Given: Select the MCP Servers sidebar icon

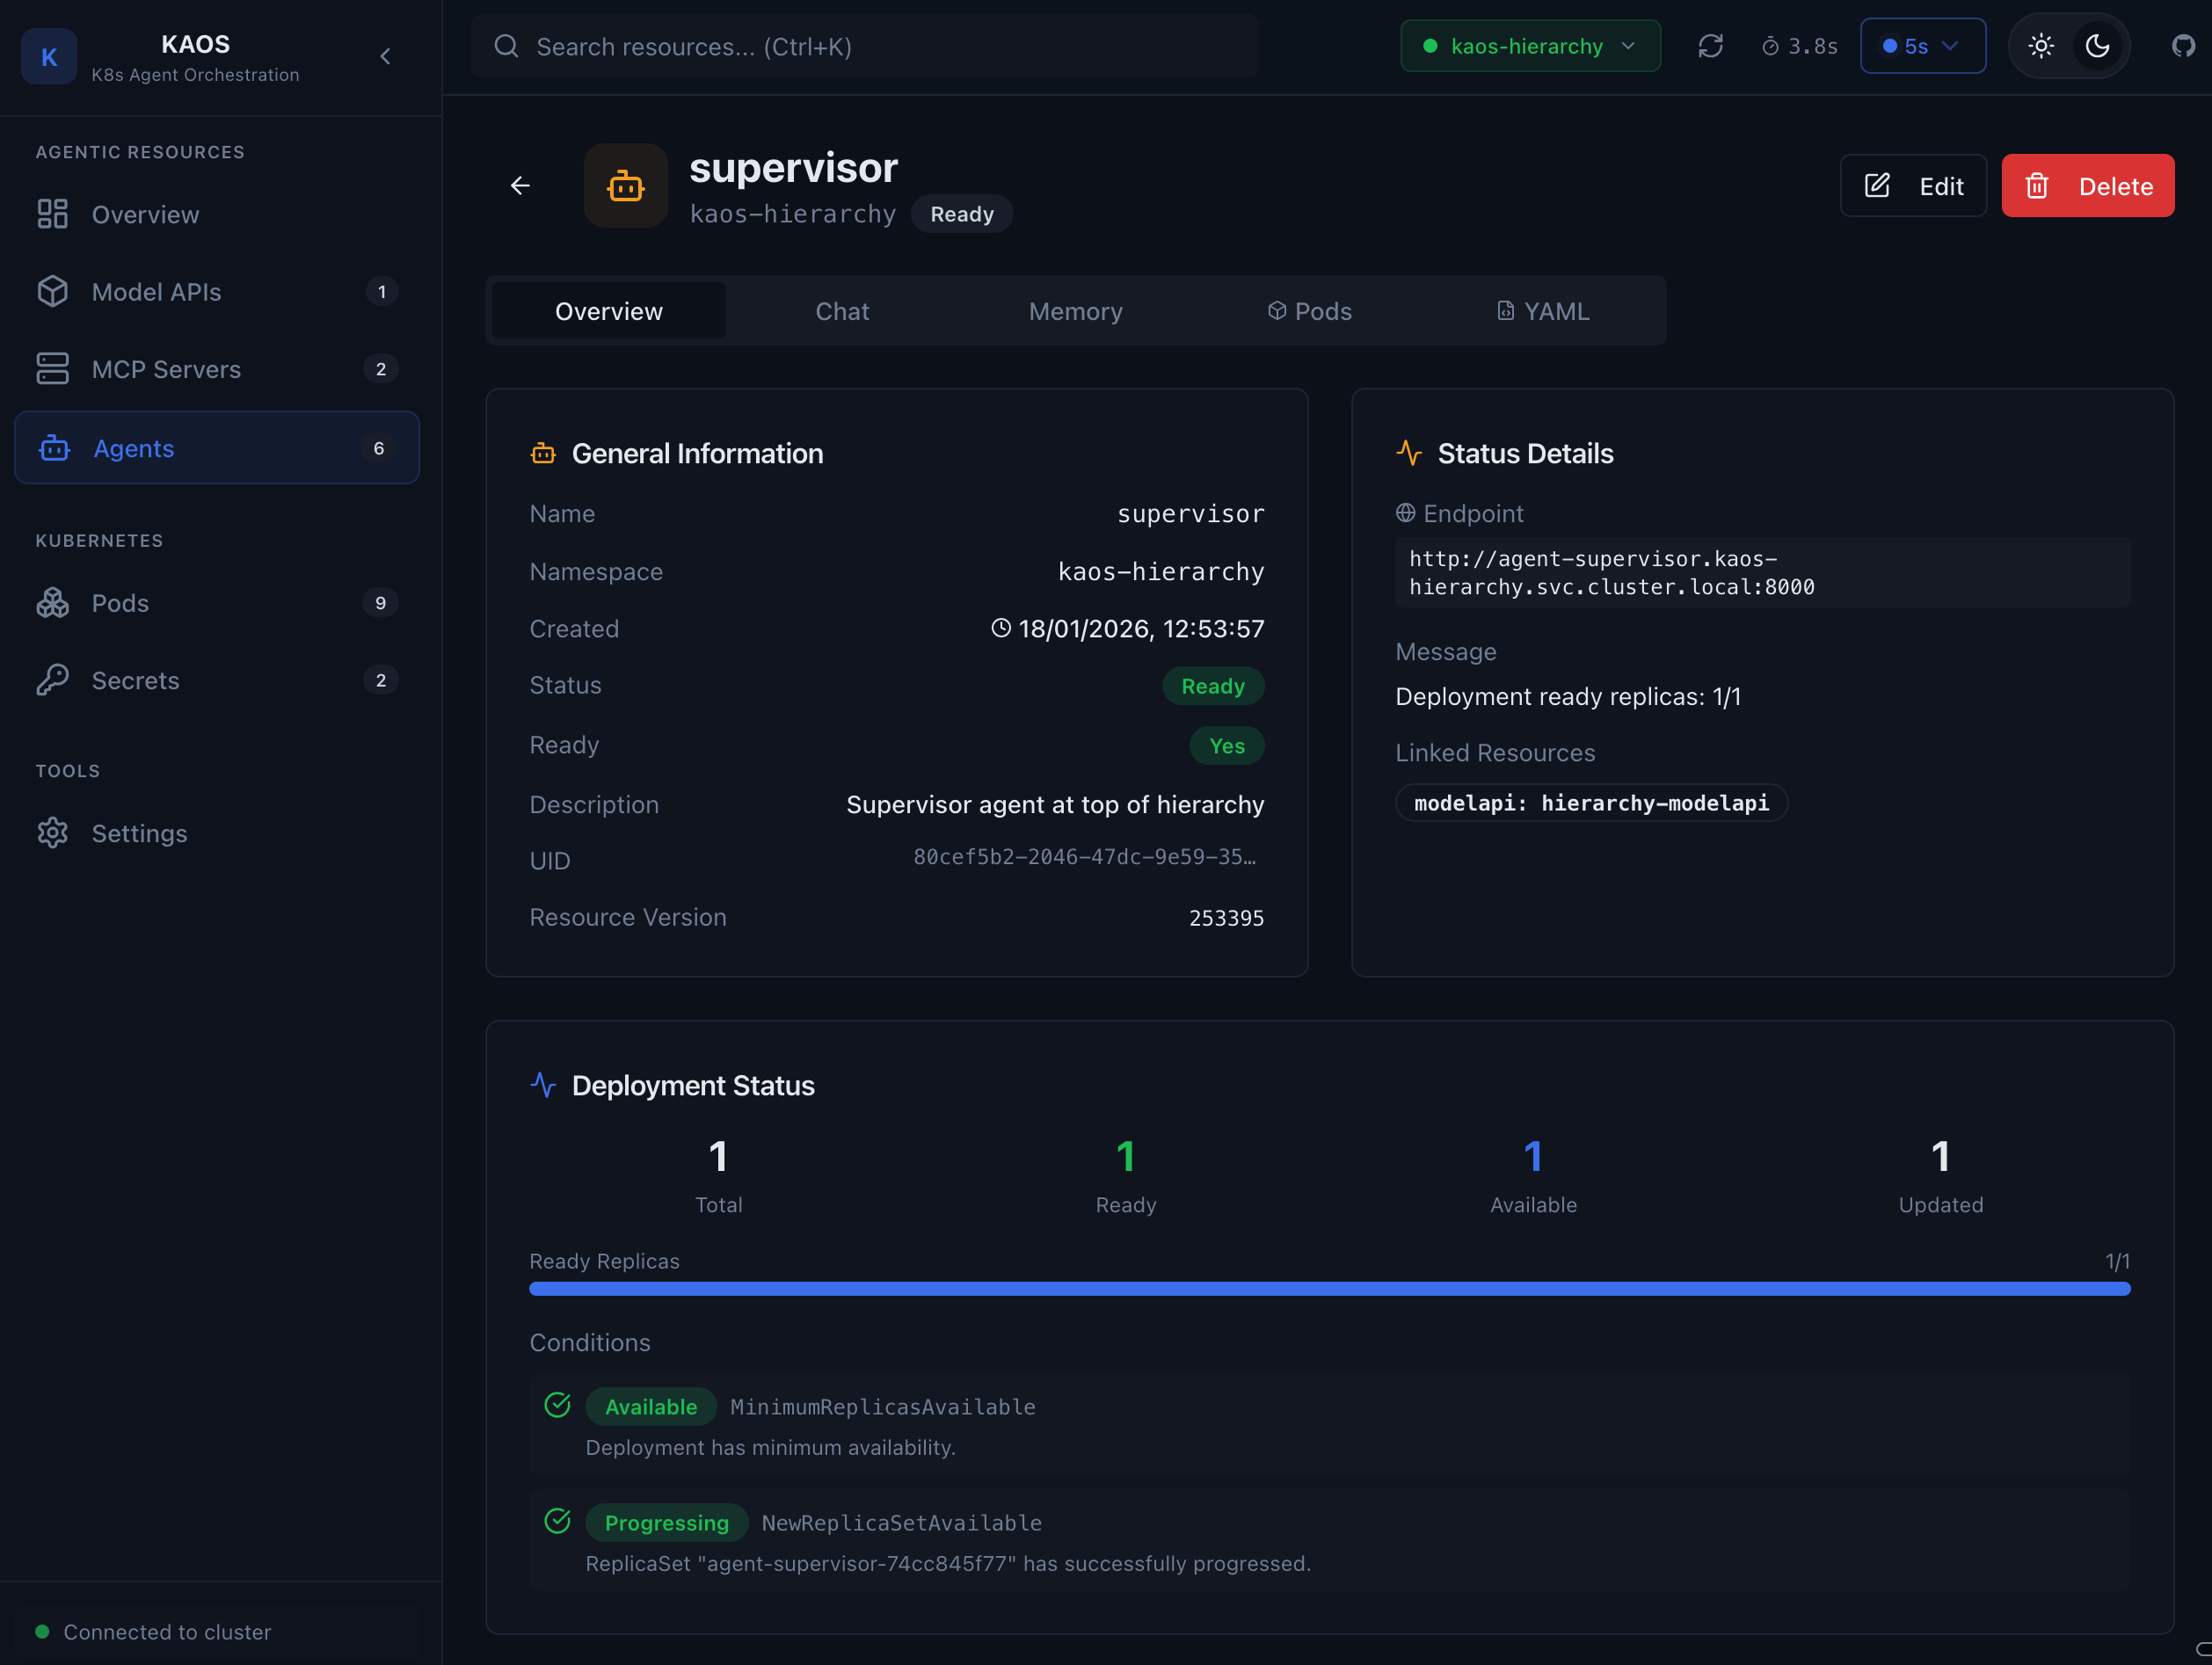Looking at the screenshot, I should [53, 368].
